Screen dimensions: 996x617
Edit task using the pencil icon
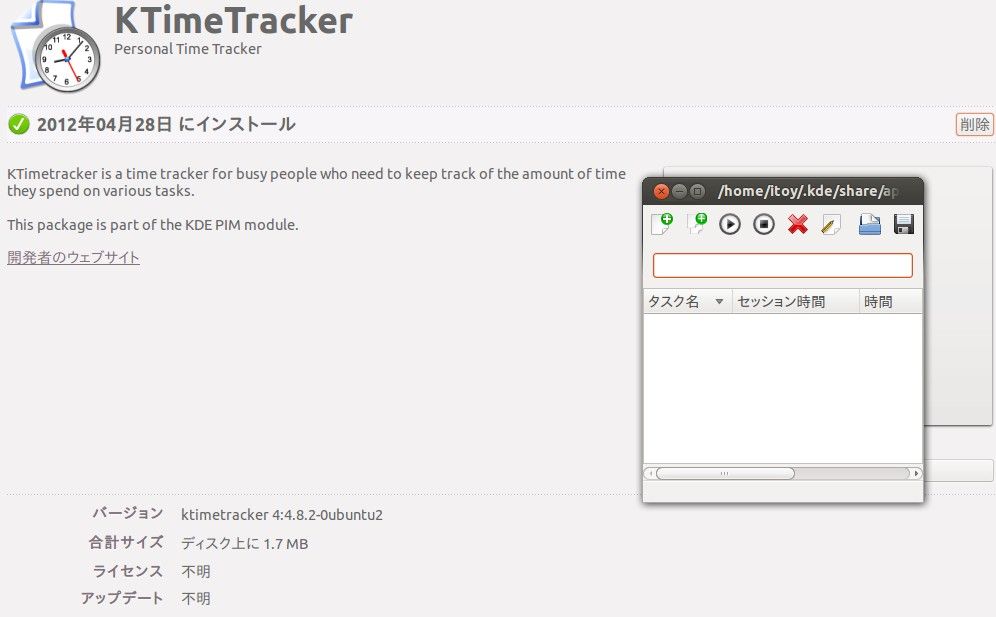tap(831, 224)
